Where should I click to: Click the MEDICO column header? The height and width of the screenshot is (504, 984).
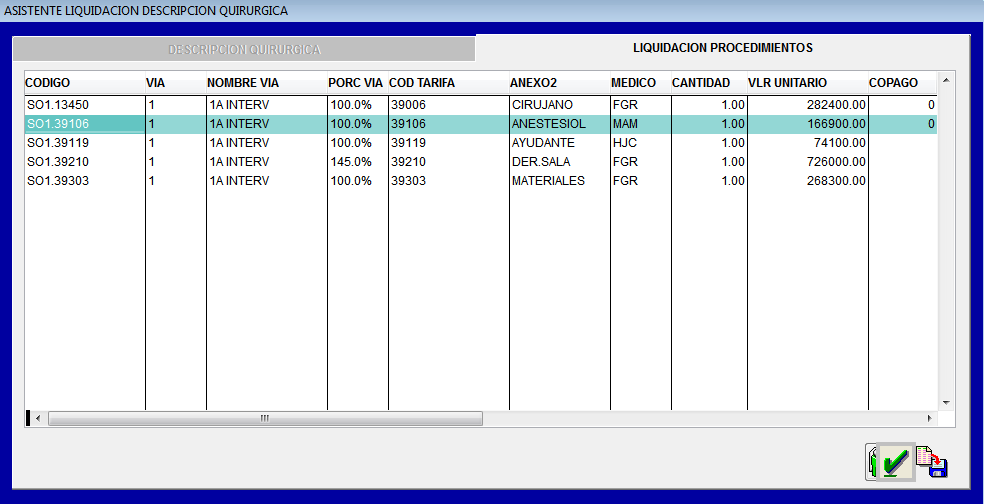click(641, 83)
